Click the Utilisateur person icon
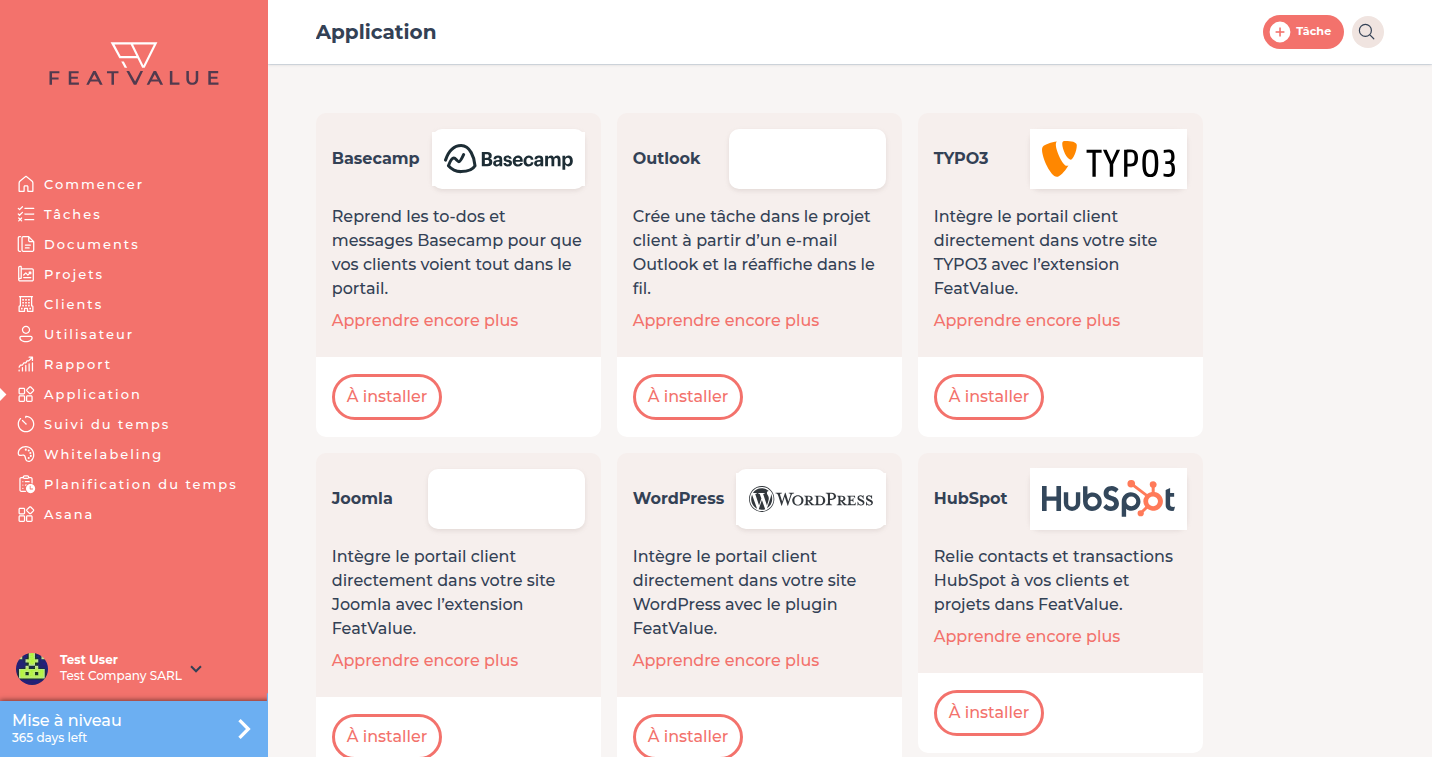Screen dimensions: 1432x757 (x=26, y=334)
